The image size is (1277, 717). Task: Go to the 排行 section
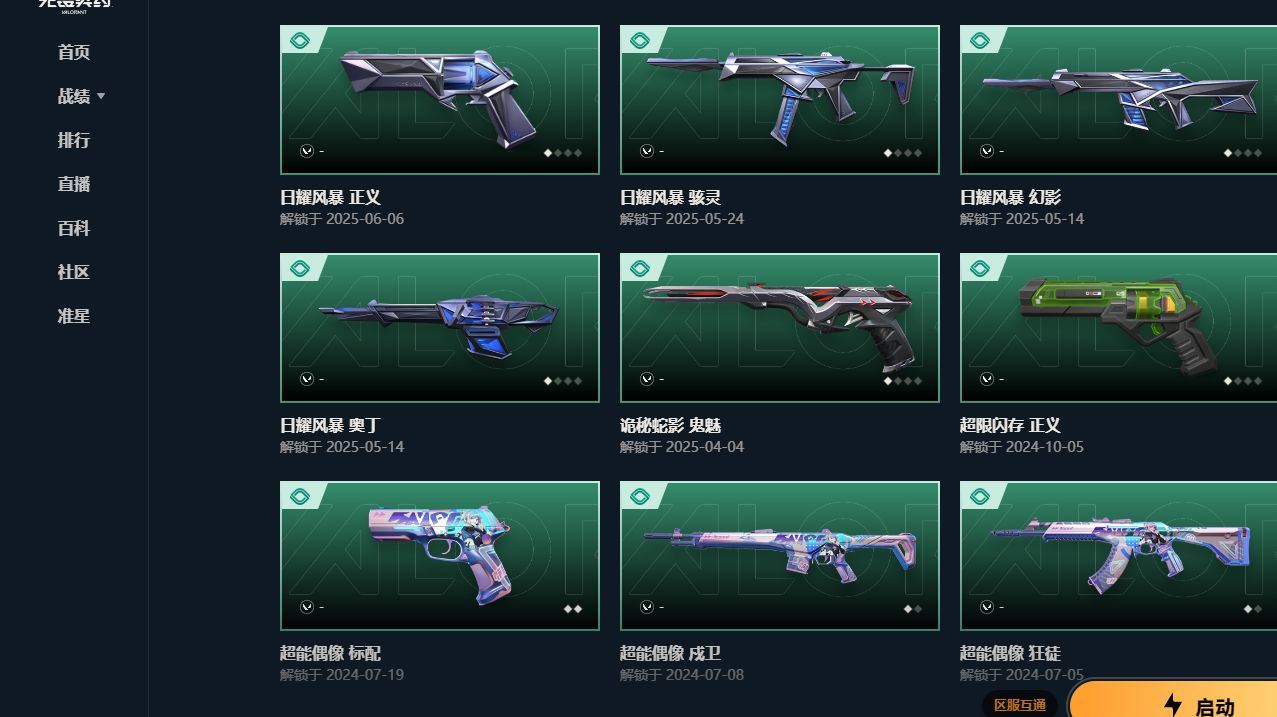click(74, 140)
